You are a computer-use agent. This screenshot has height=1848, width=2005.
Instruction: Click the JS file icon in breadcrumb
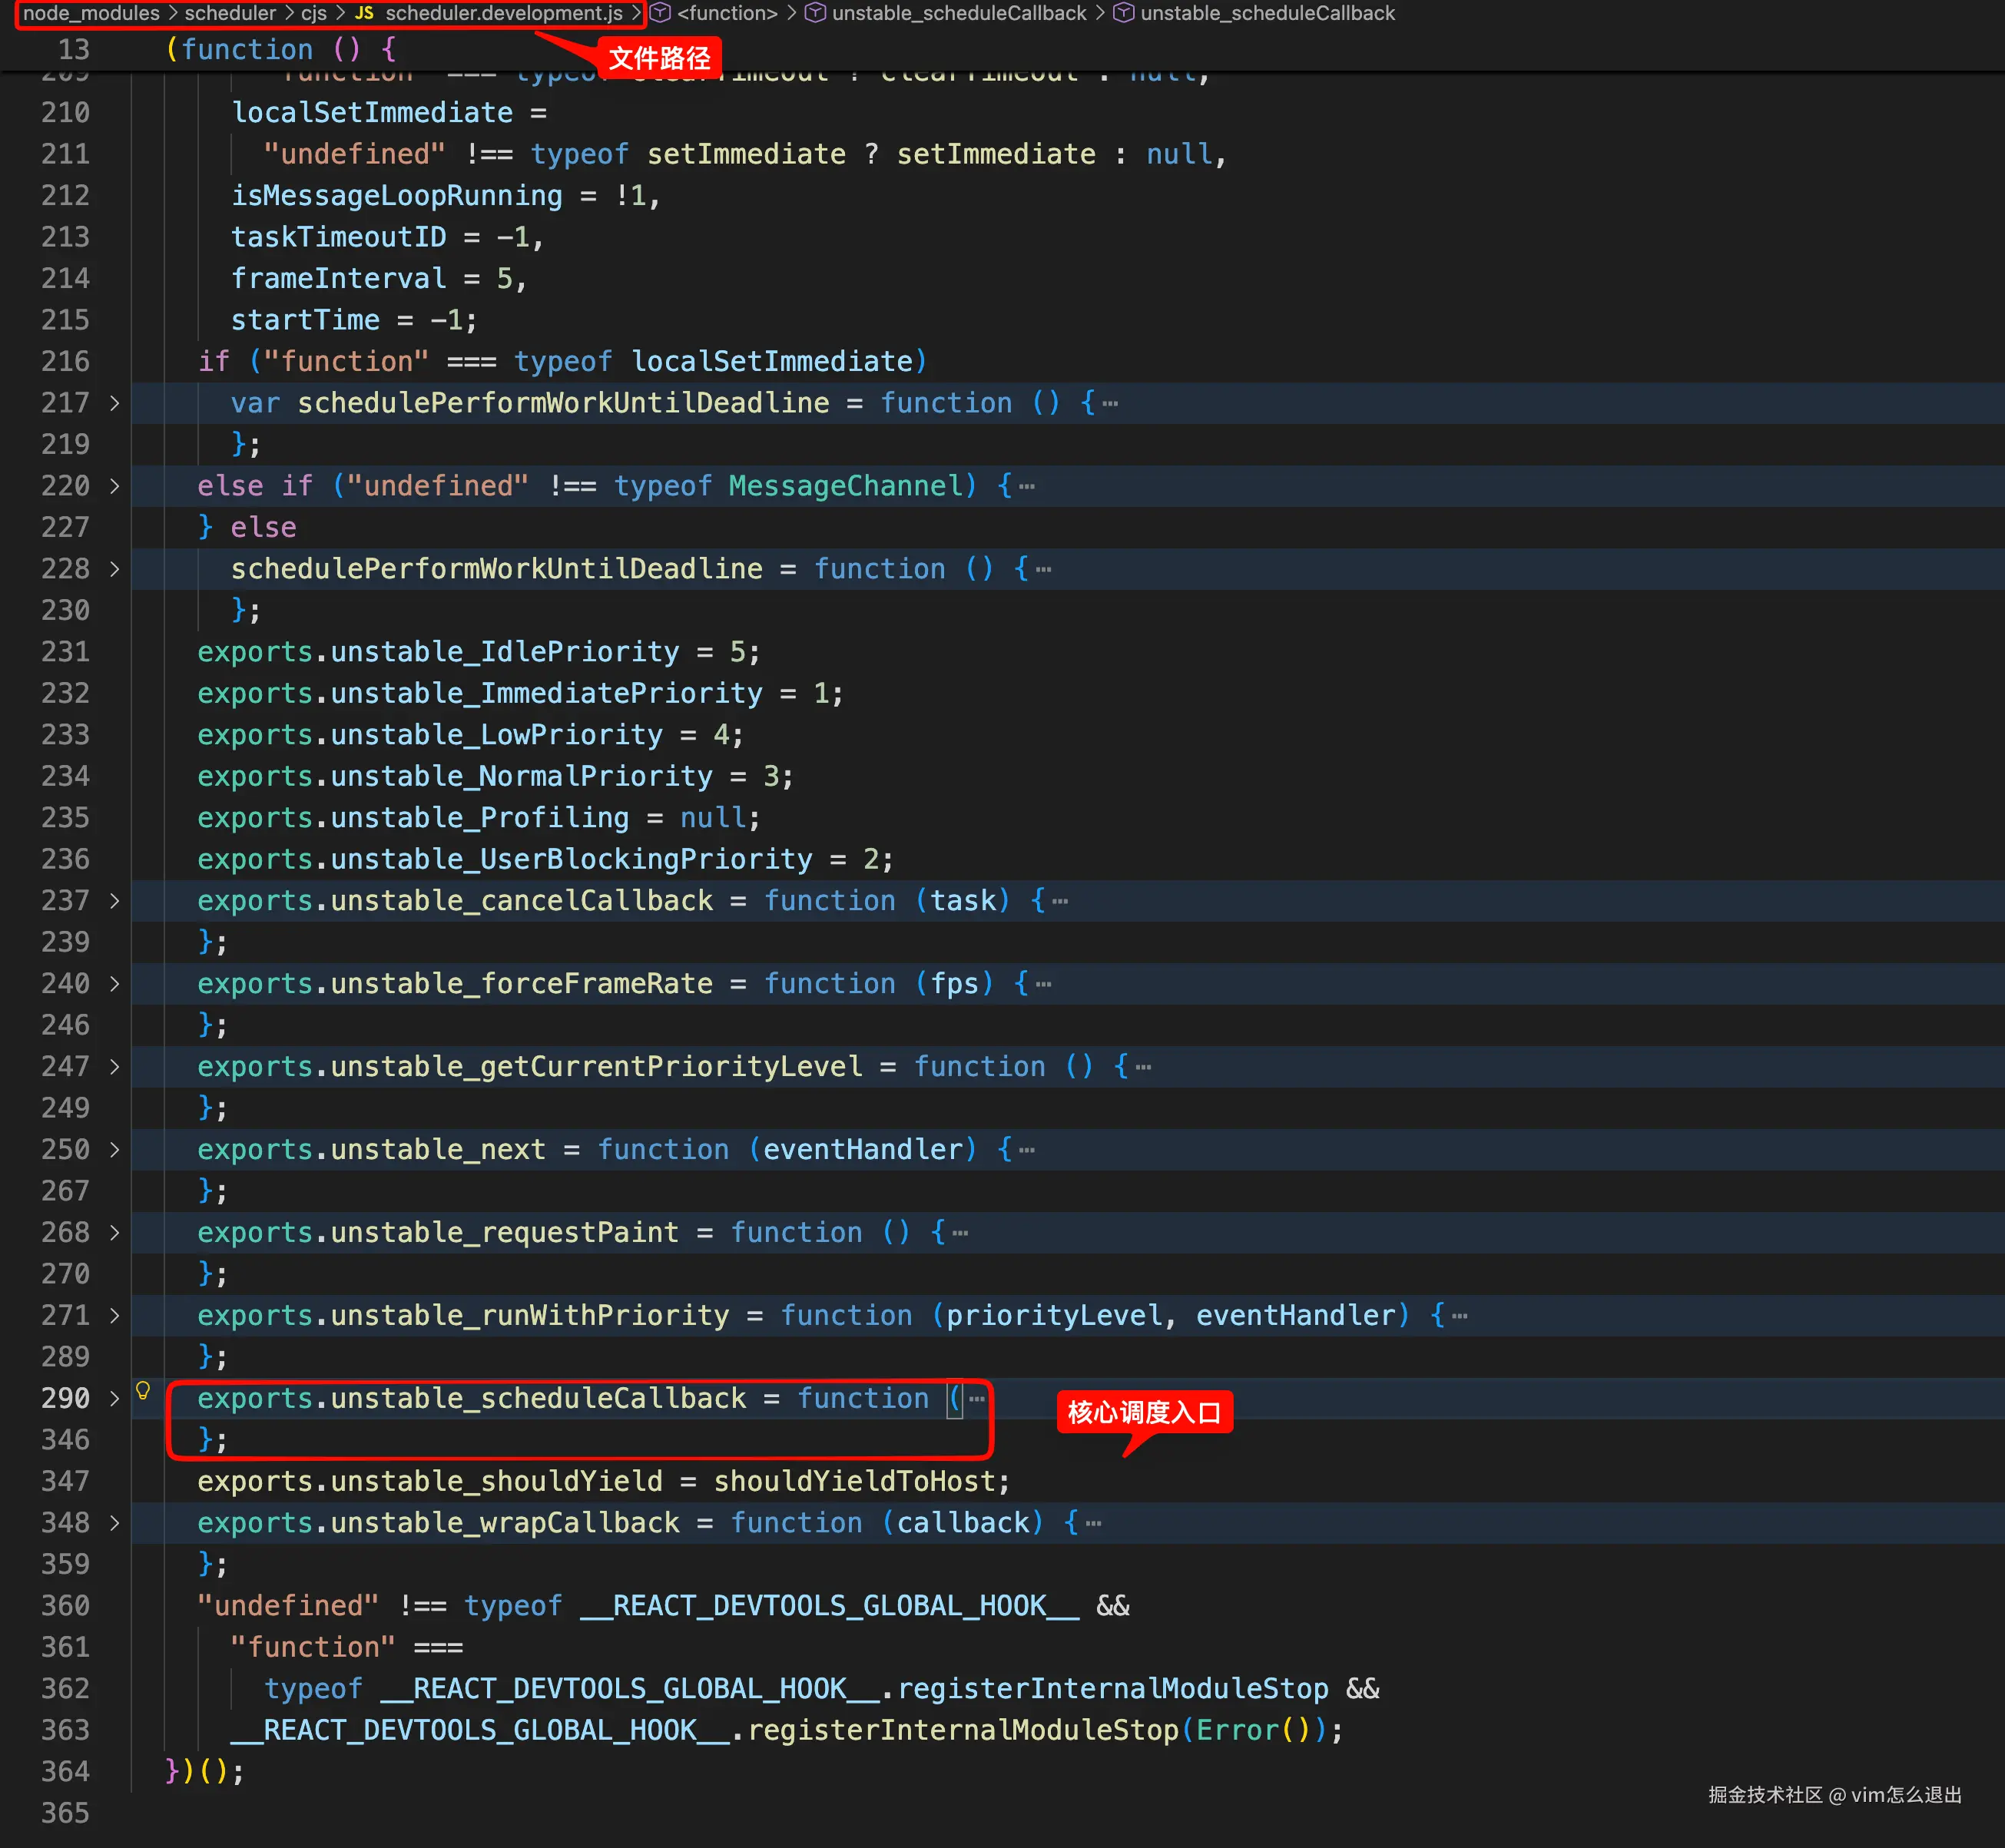[x=364, y=13]
